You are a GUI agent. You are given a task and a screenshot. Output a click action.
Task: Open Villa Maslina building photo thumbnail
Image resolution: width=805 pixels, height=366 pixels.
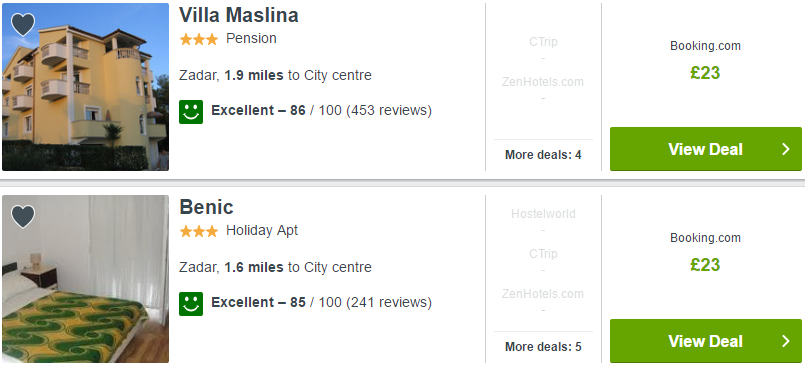(x=85, y=87)
